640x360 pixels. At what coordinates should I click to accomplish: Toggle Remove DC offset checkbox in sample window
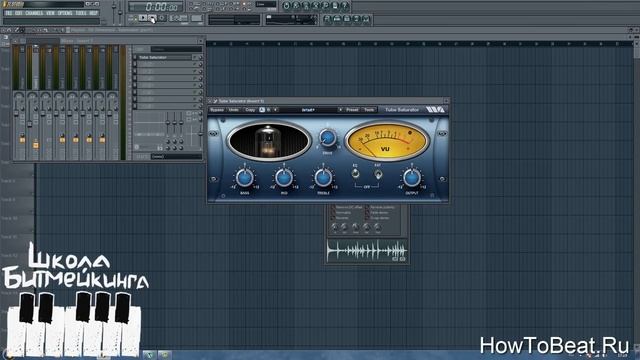333,207
